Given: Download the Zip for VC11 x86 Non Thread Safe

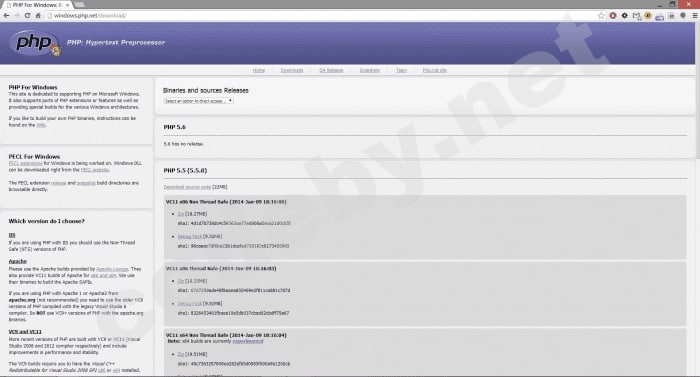Looking at the screenshot, I should pos(181,214).
